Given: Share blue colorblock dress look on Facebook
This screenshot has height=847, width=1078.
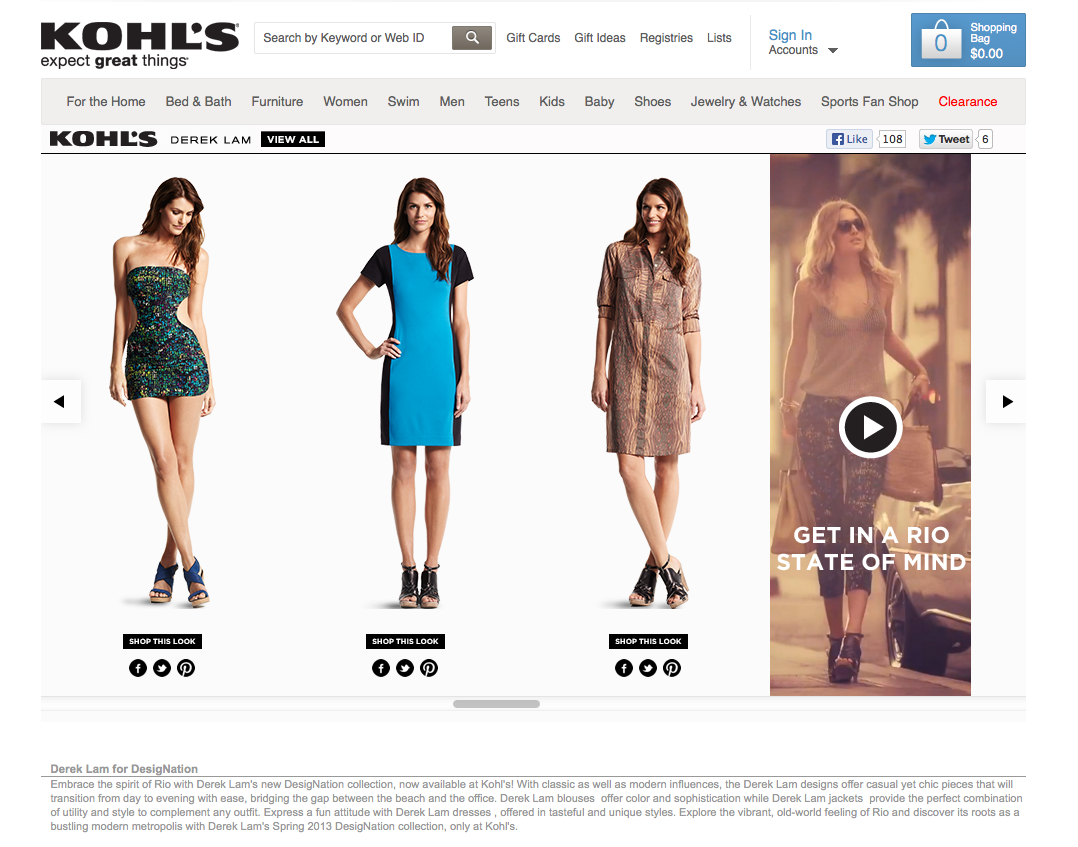Looking at the screenshot, I should (x=380, y=668).
